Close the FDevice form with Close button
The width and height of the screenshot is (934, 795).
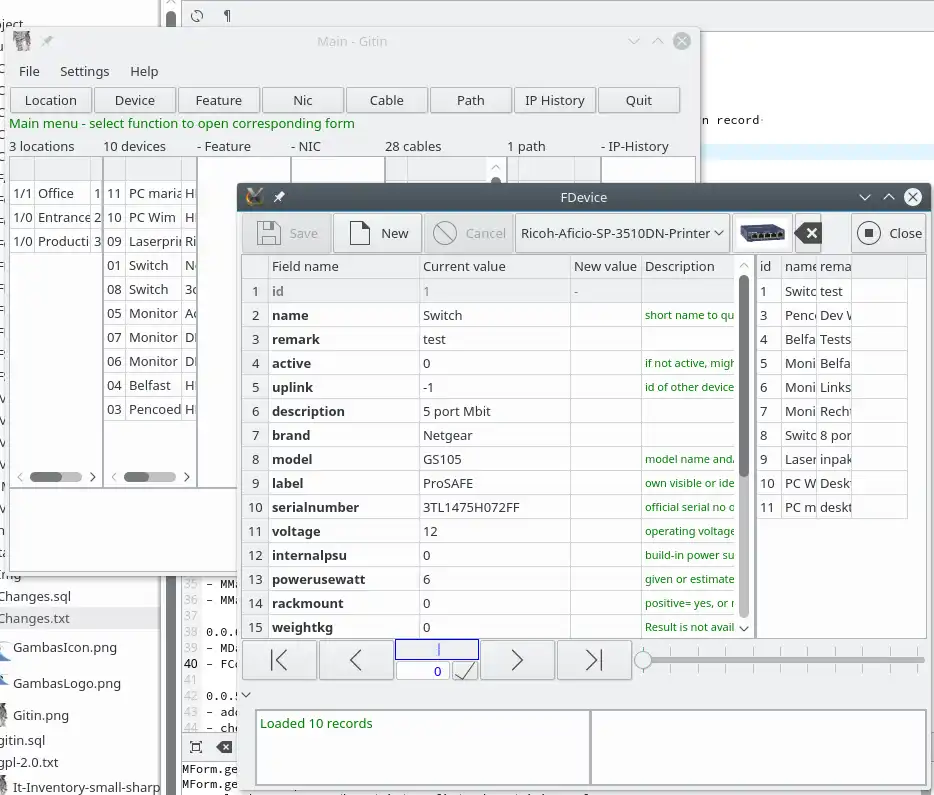890,233
